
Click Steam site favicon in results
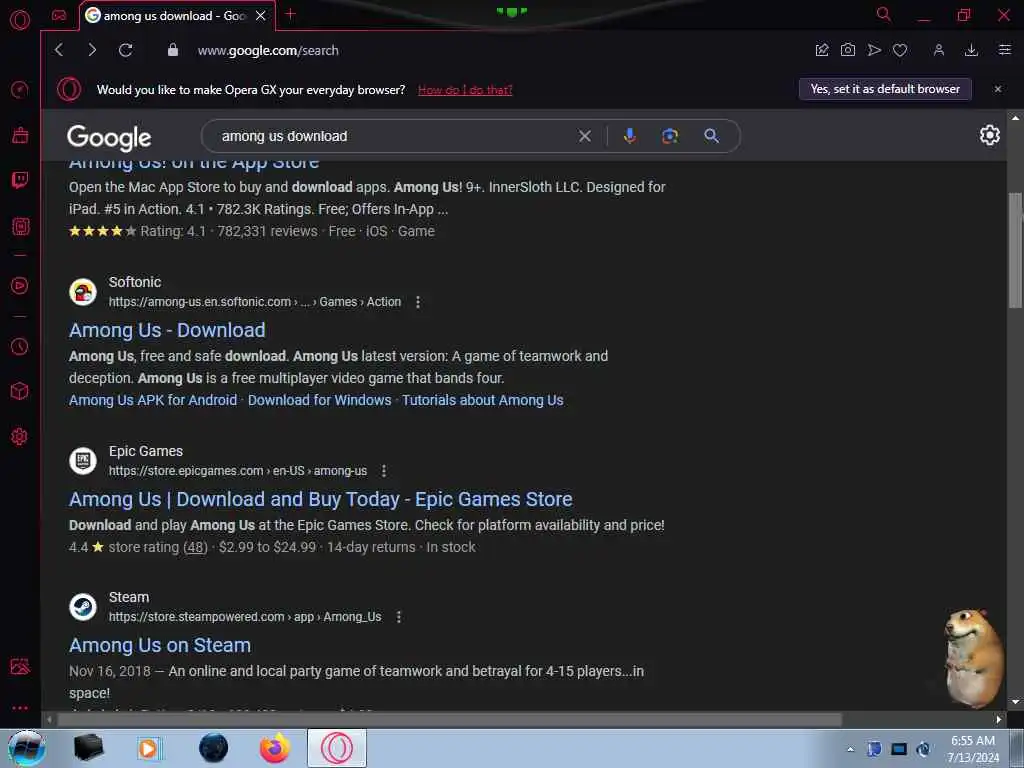[83, 607]
